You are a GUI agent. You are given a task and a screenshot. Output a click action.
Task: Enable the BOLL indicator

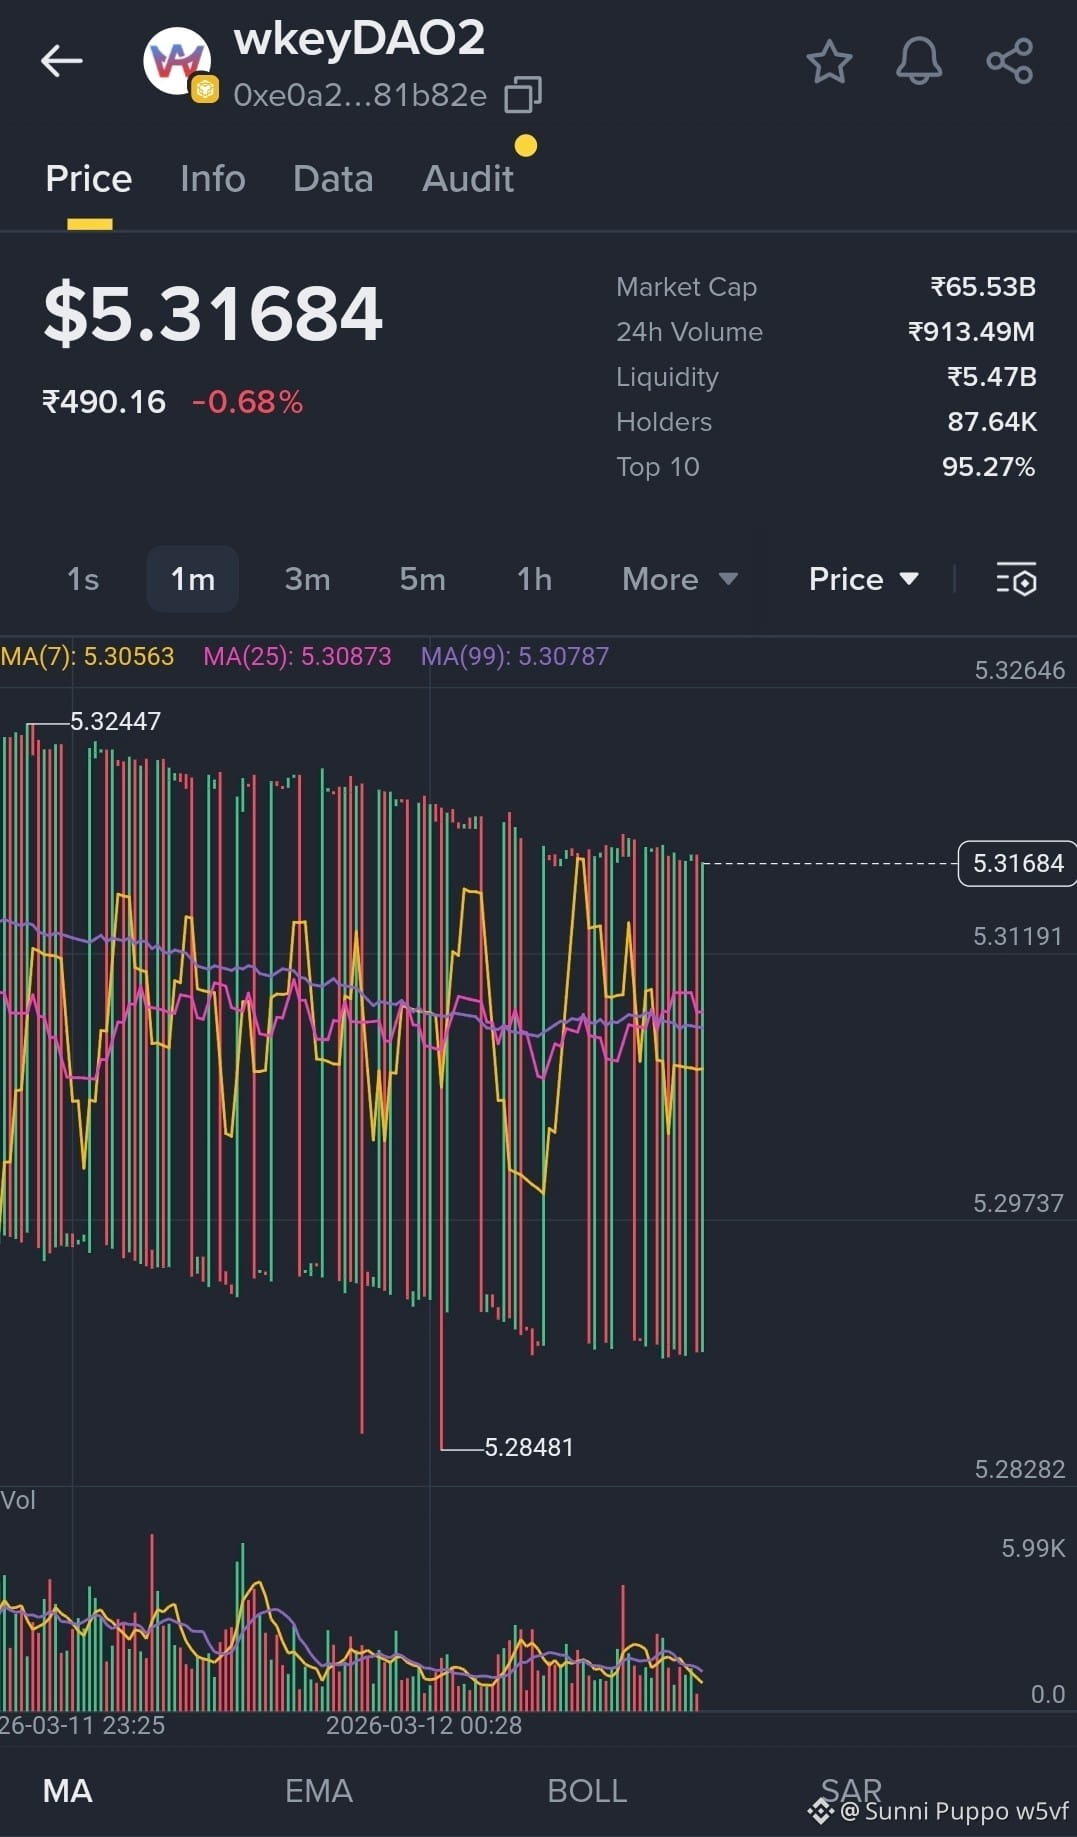[587, 1790]
